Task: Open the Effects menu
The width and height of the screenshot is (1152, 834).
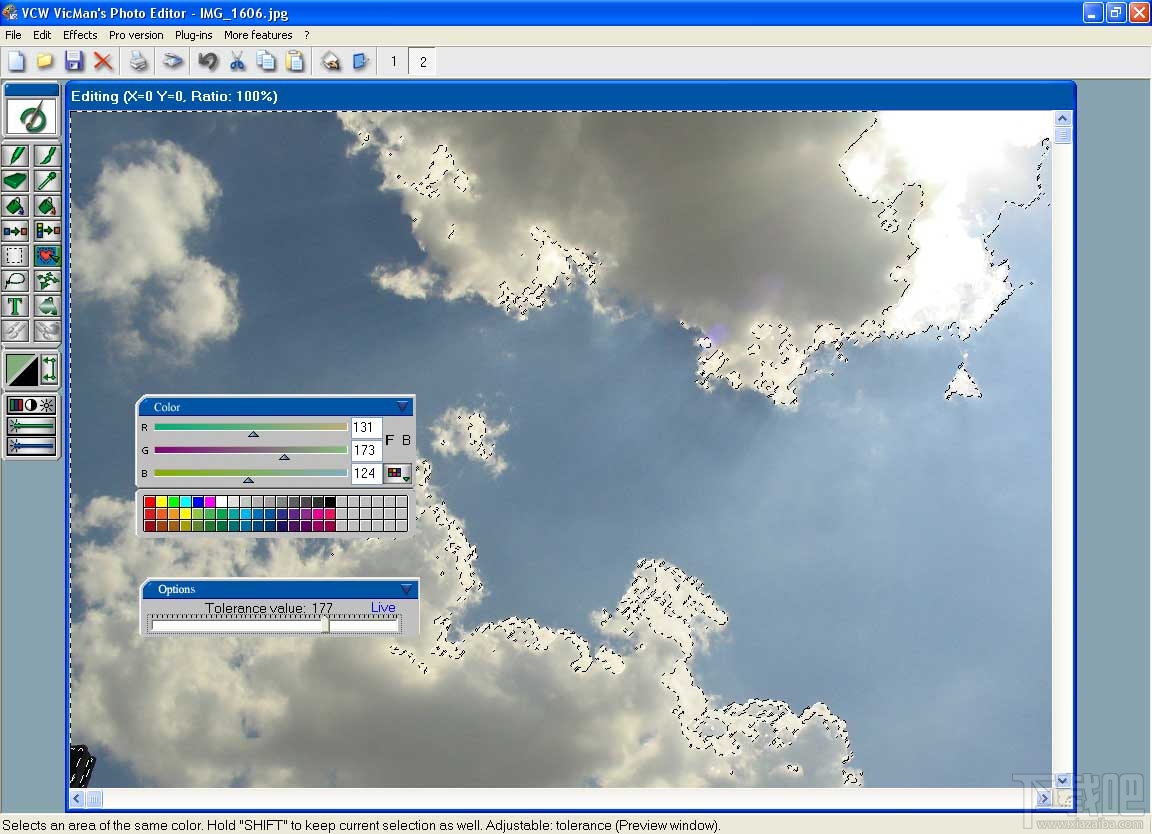Action: pyautogui.click(x=80, y=35)
